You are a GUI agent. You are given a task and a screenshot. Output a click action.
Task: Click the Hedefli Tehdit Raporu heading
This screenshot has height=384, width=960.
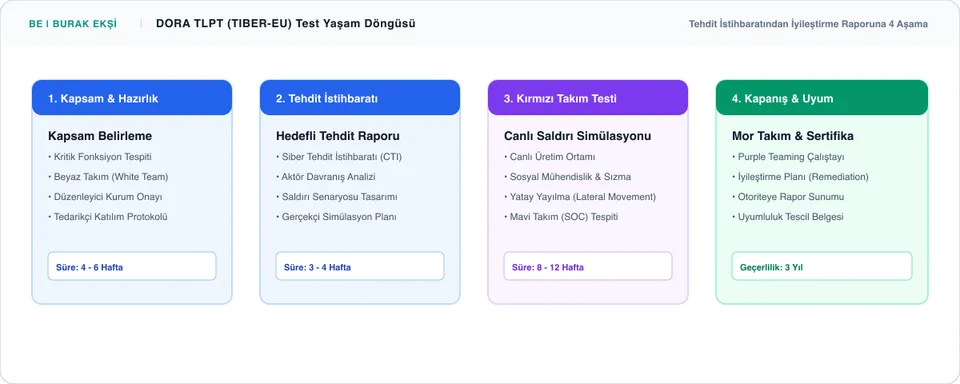(x=337, y=136)
